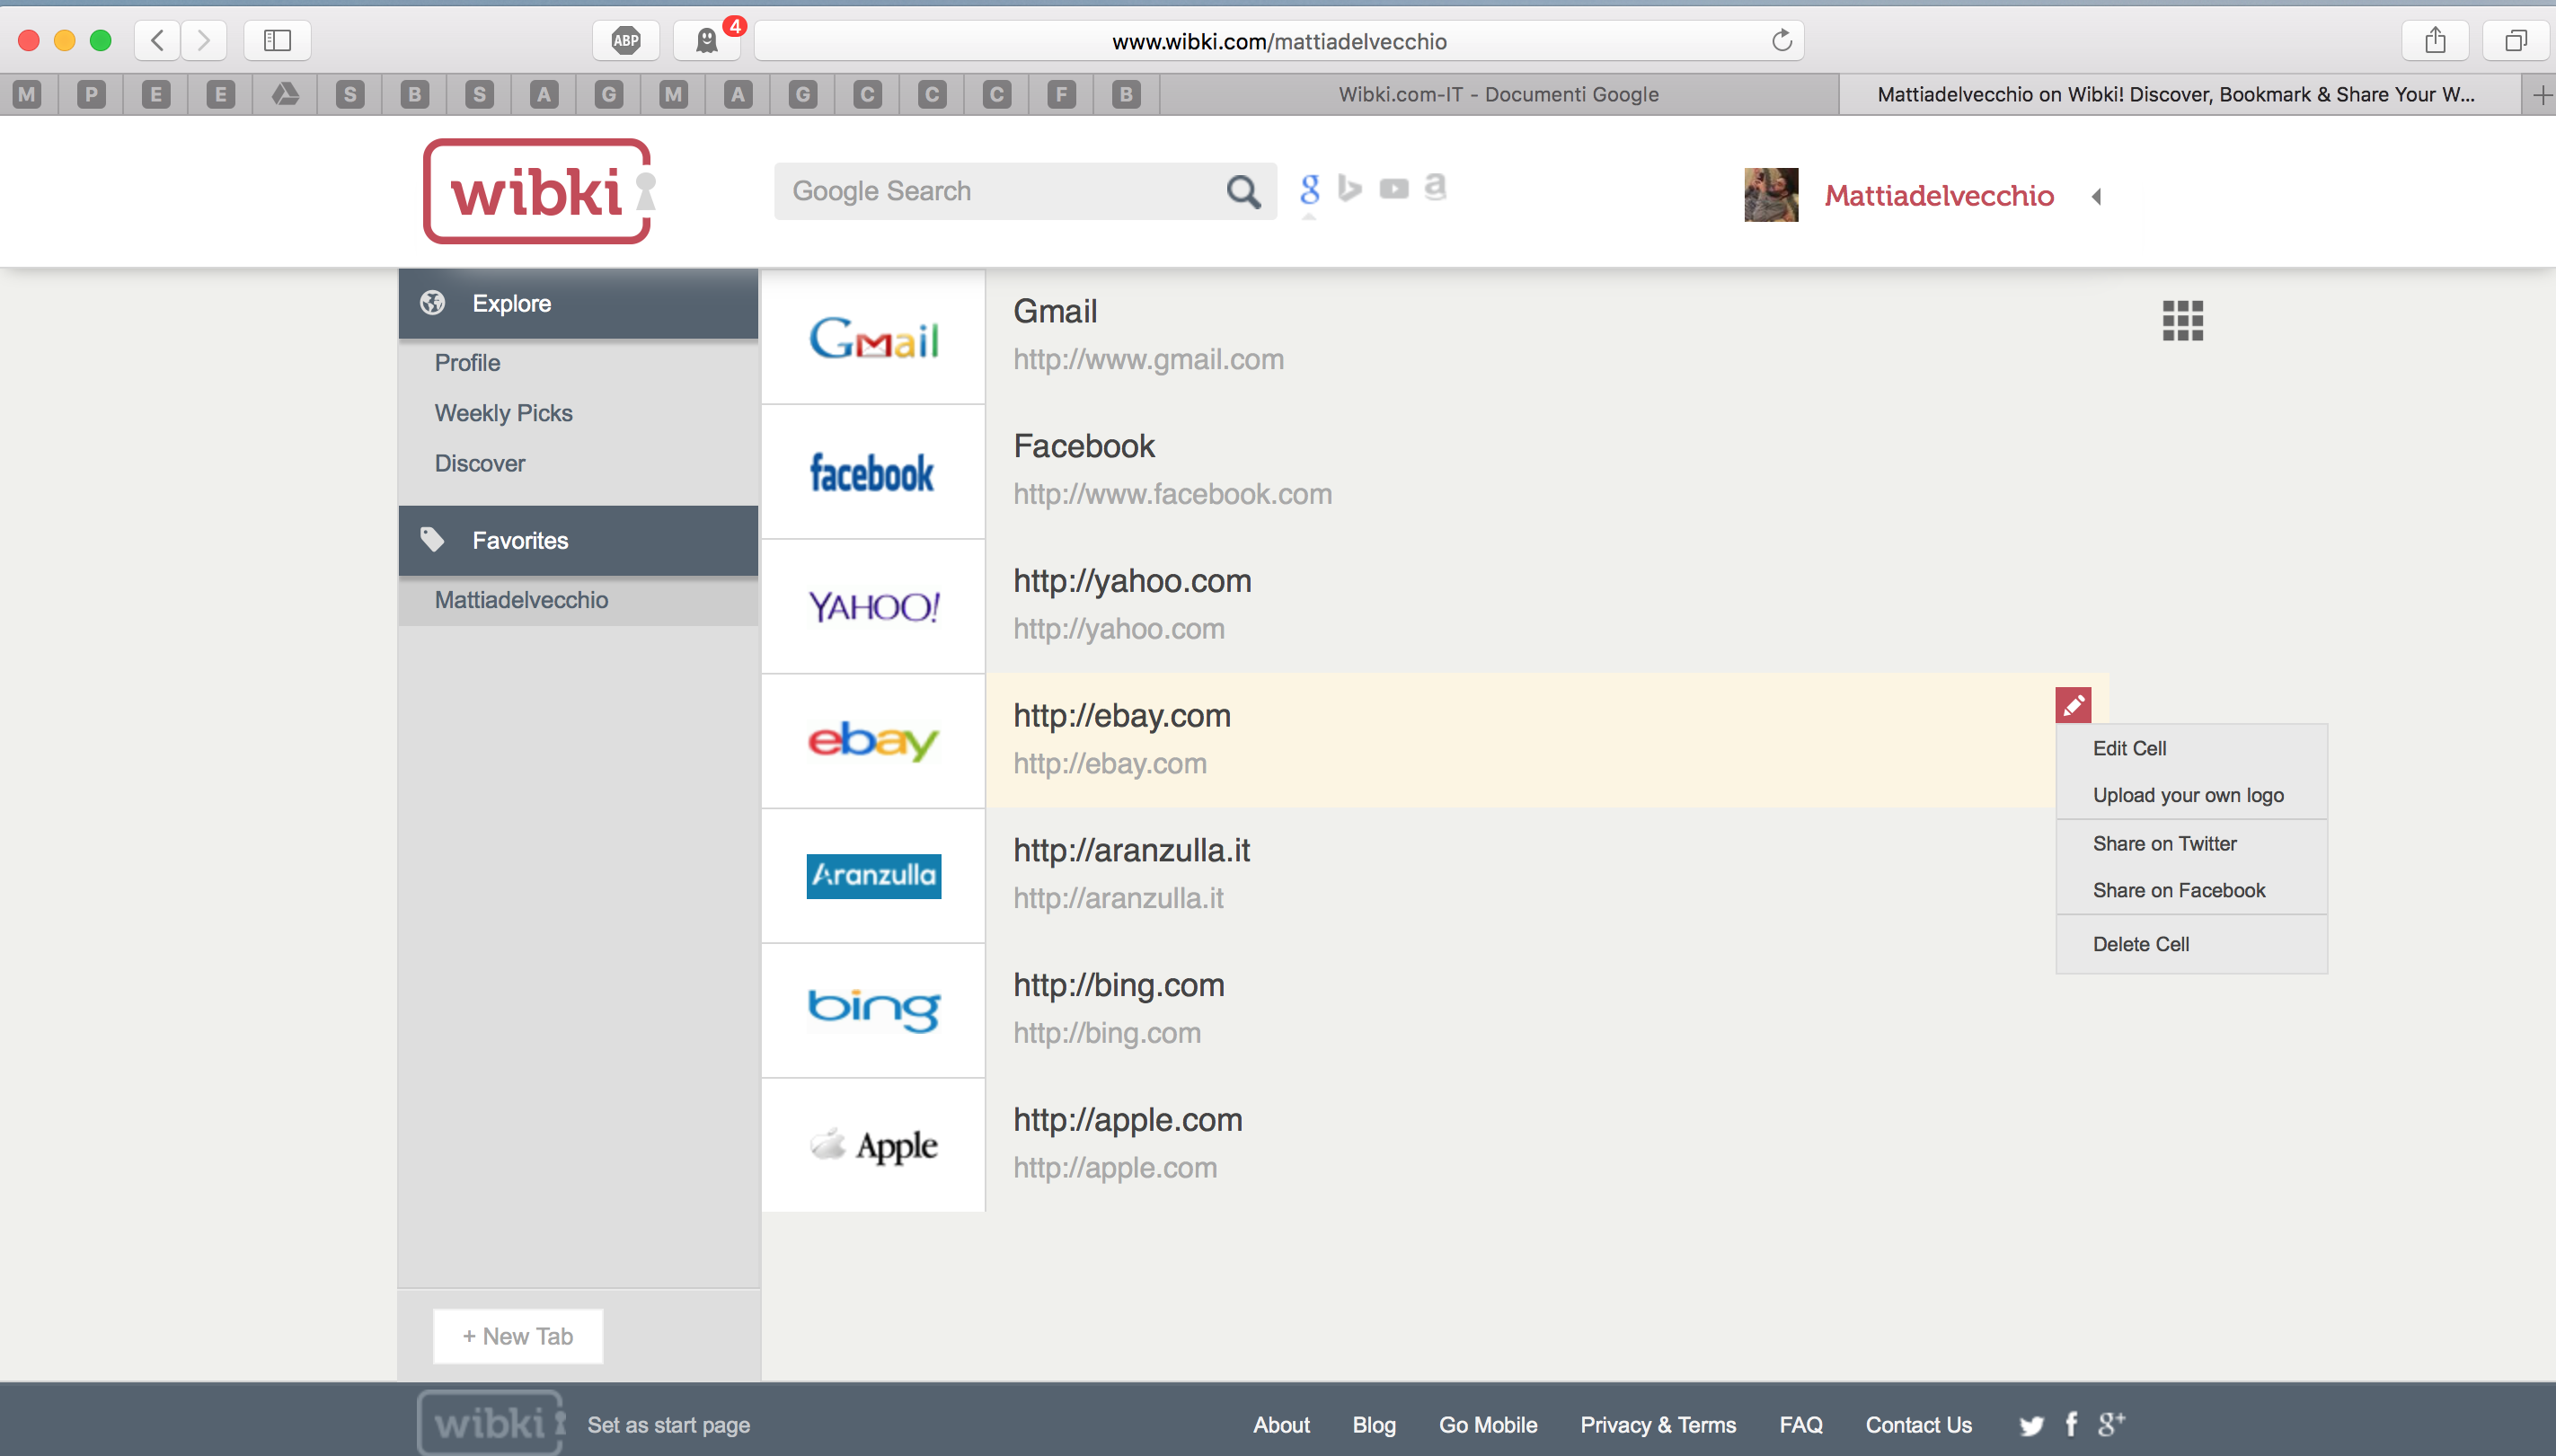Select YouTube search engine icon
Image resolution: width=2556 pixels, height=1456 pixels.
pos(1393,188)
